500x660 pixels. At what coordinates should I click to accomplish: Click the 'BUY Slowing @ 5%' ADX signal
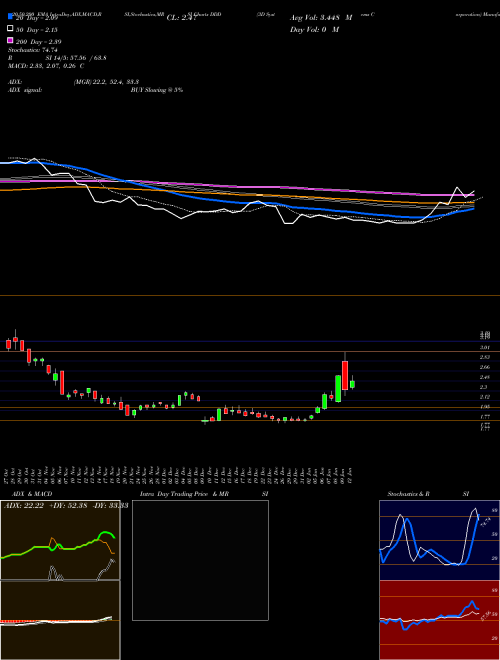click(157, 90)
